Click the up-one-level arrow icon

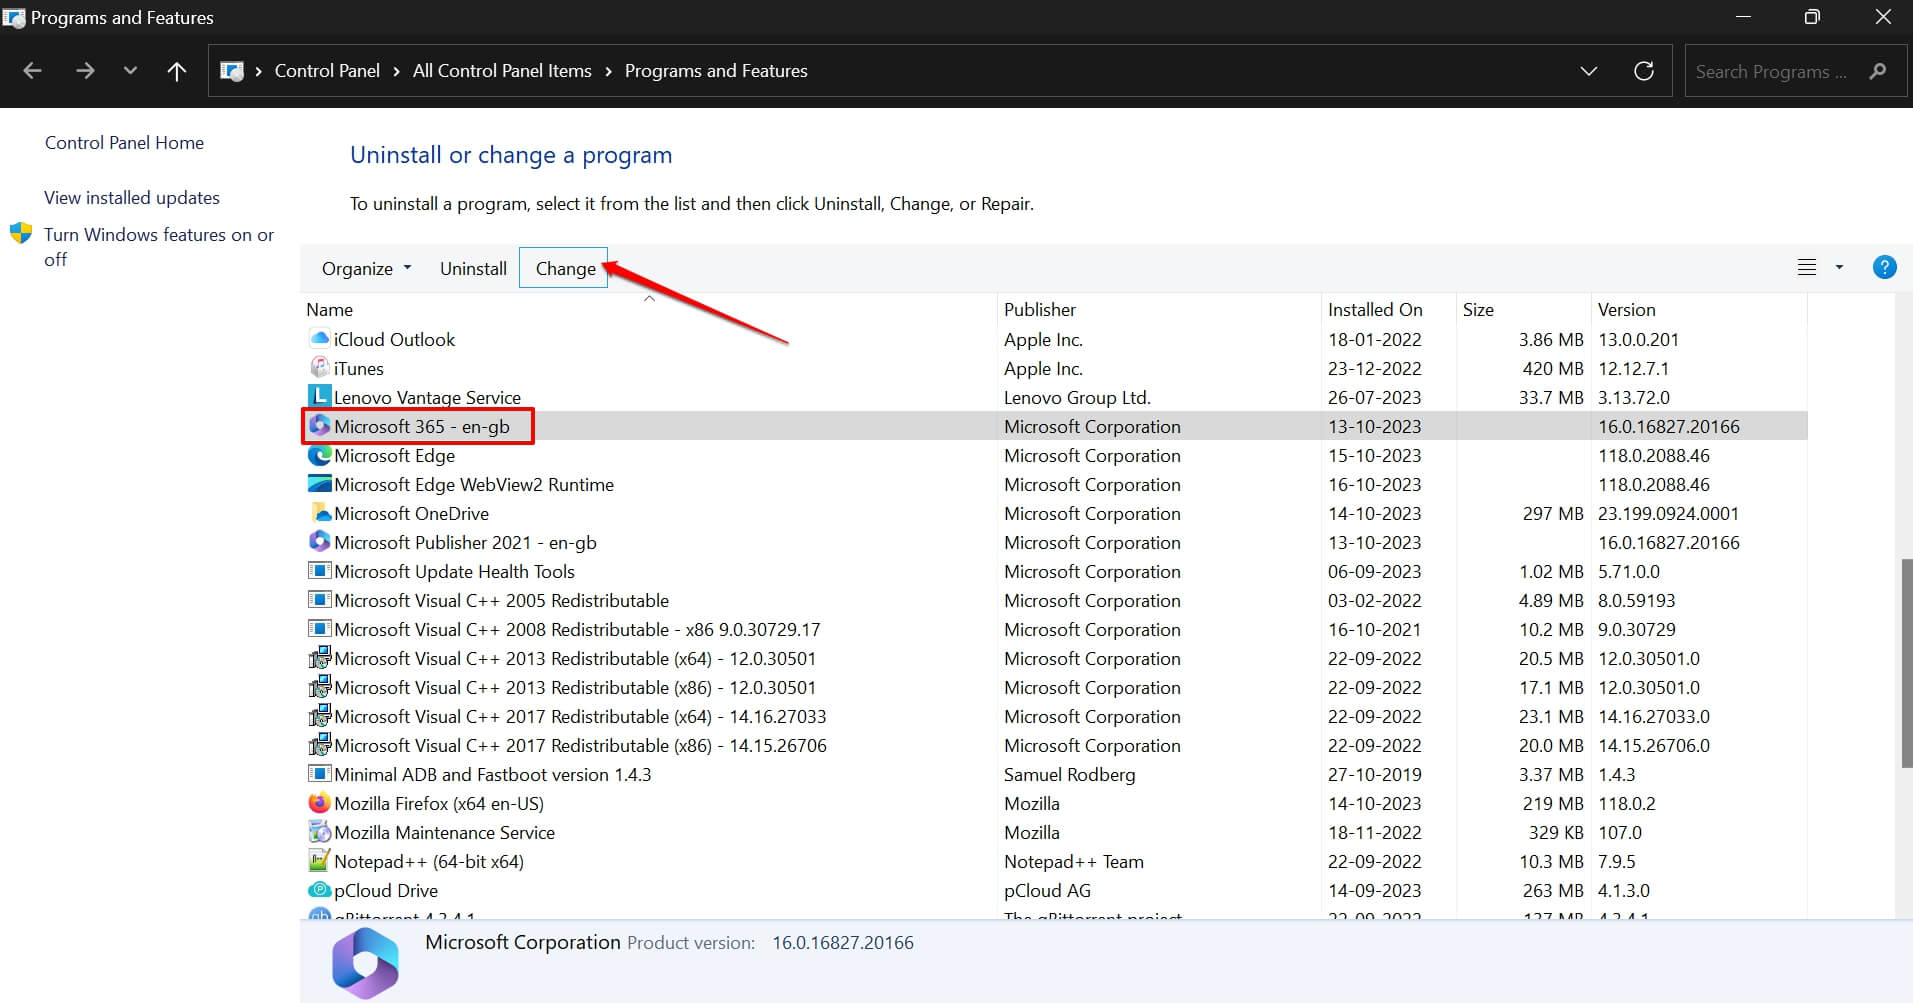176,70
